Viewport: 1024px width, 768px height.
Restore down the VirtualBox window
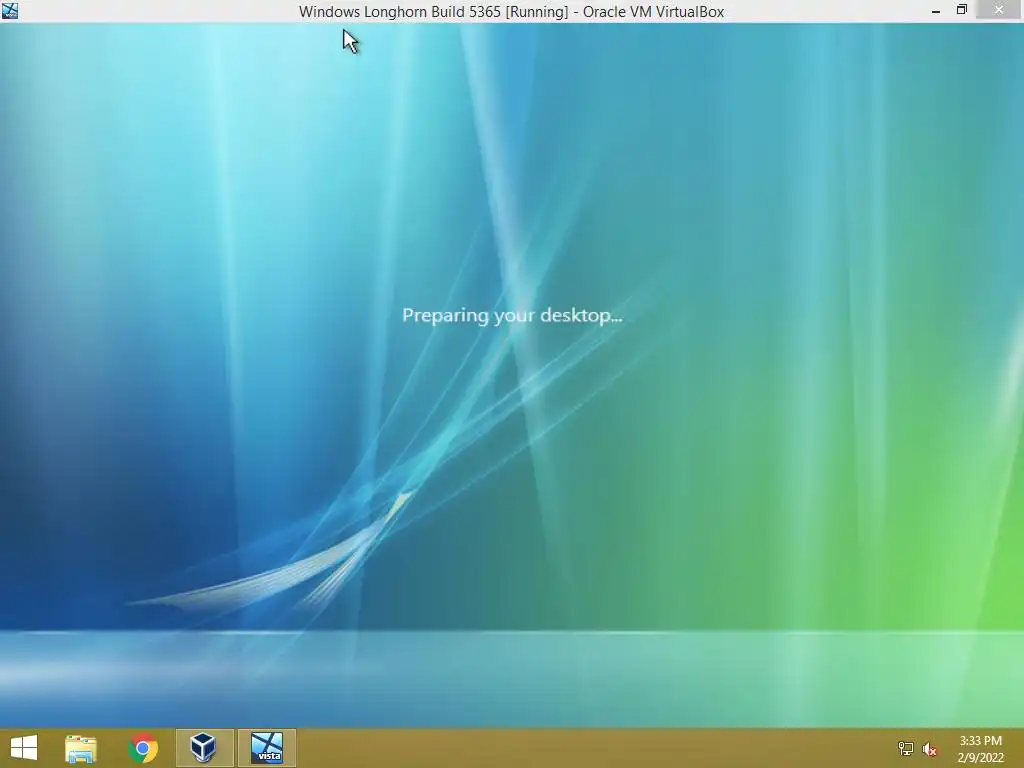click(x=961, y=10)
